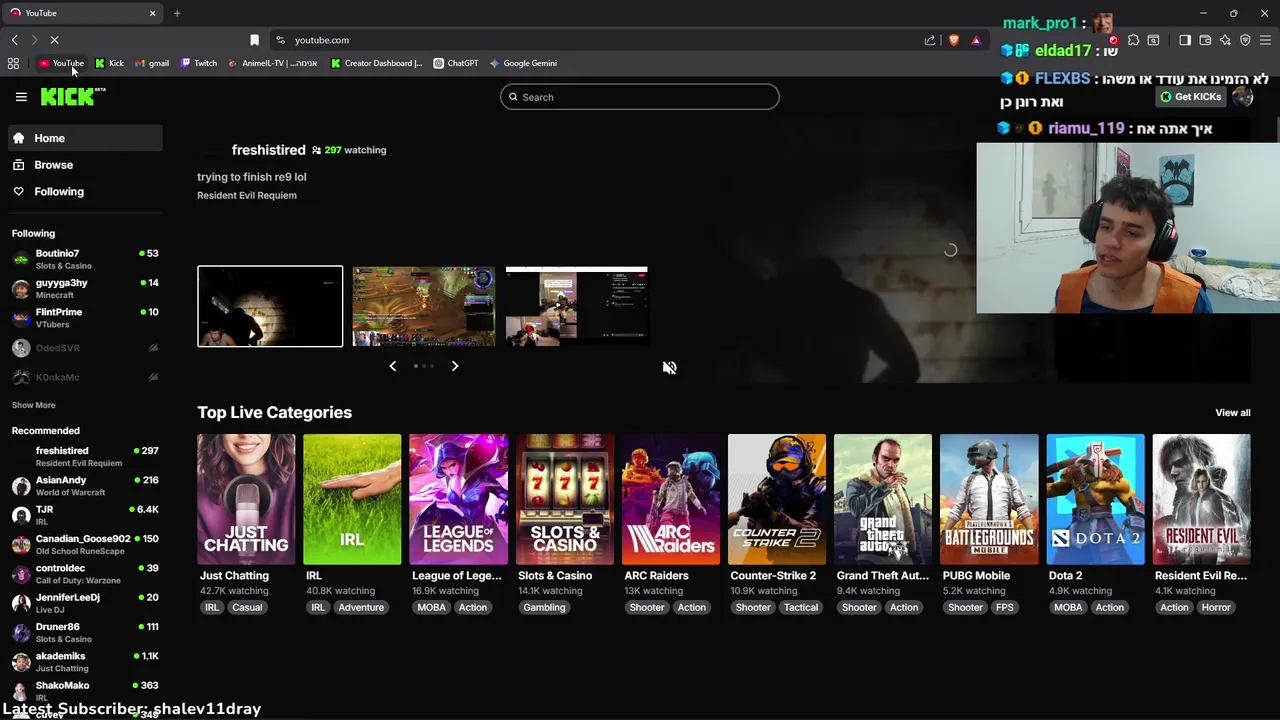Open Brave Rewards triangle icon
This screenshot has height=720, width=1280.
pos(976,40)
